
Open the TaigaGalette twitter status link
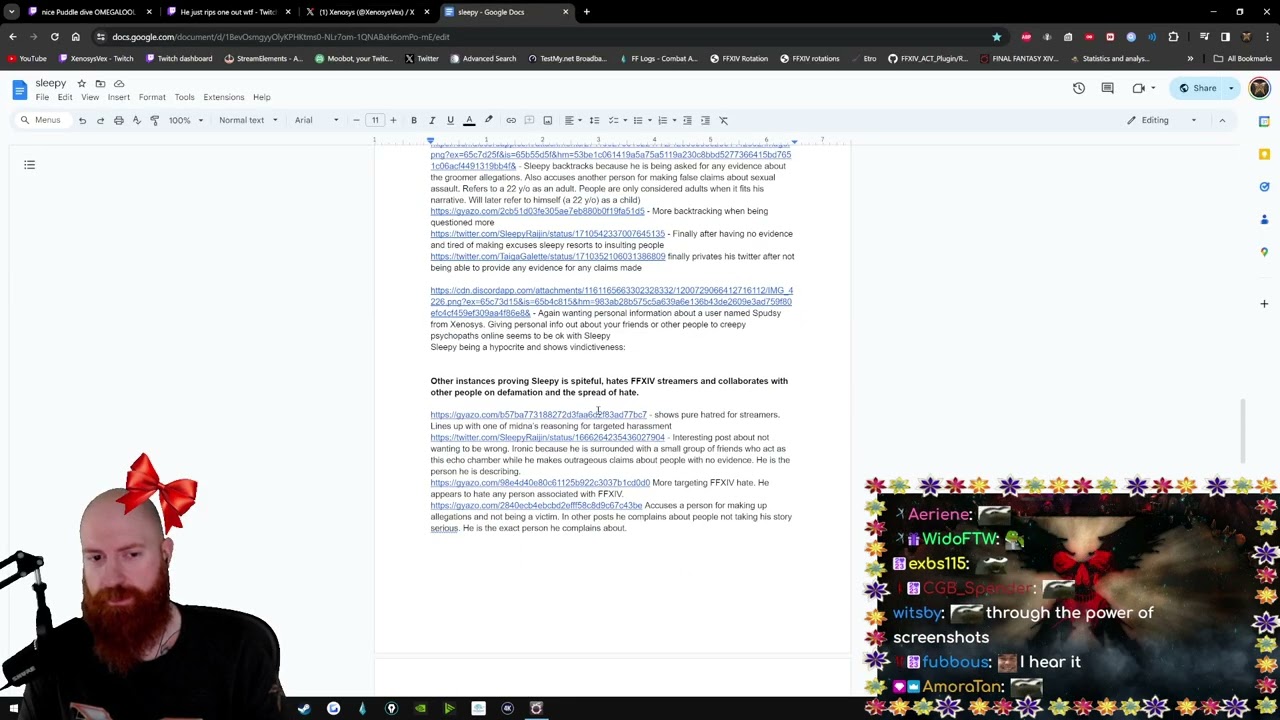(548, 256)
